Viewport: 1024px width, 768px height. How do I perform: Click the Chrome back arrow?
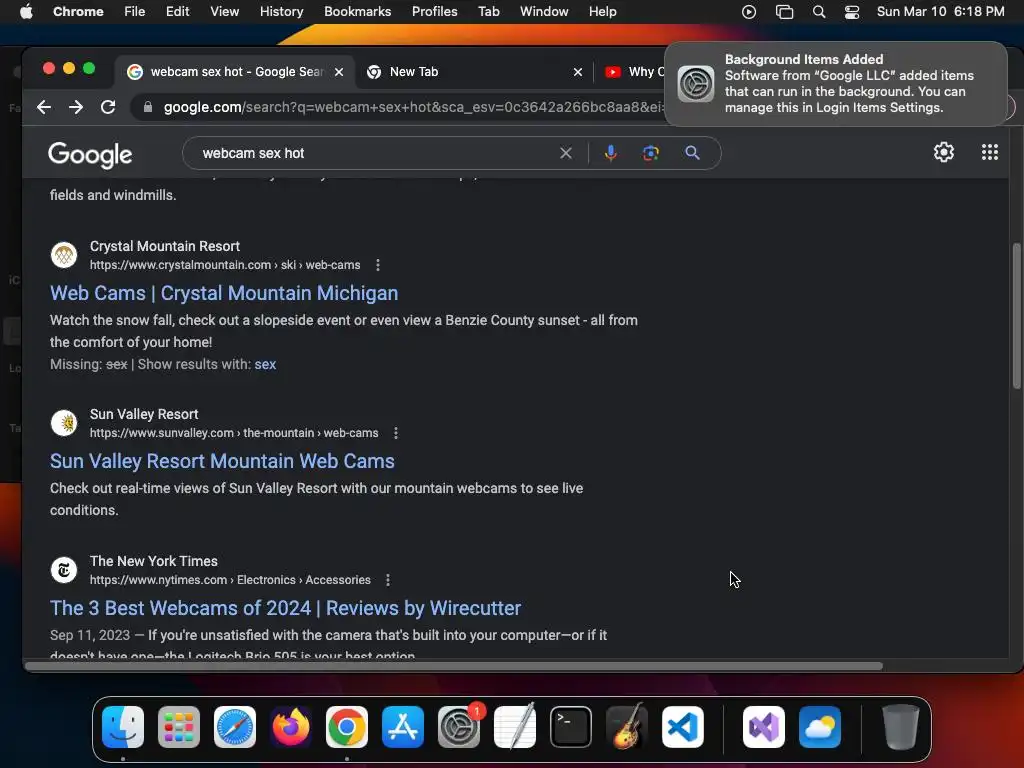[x=44, y=107]
